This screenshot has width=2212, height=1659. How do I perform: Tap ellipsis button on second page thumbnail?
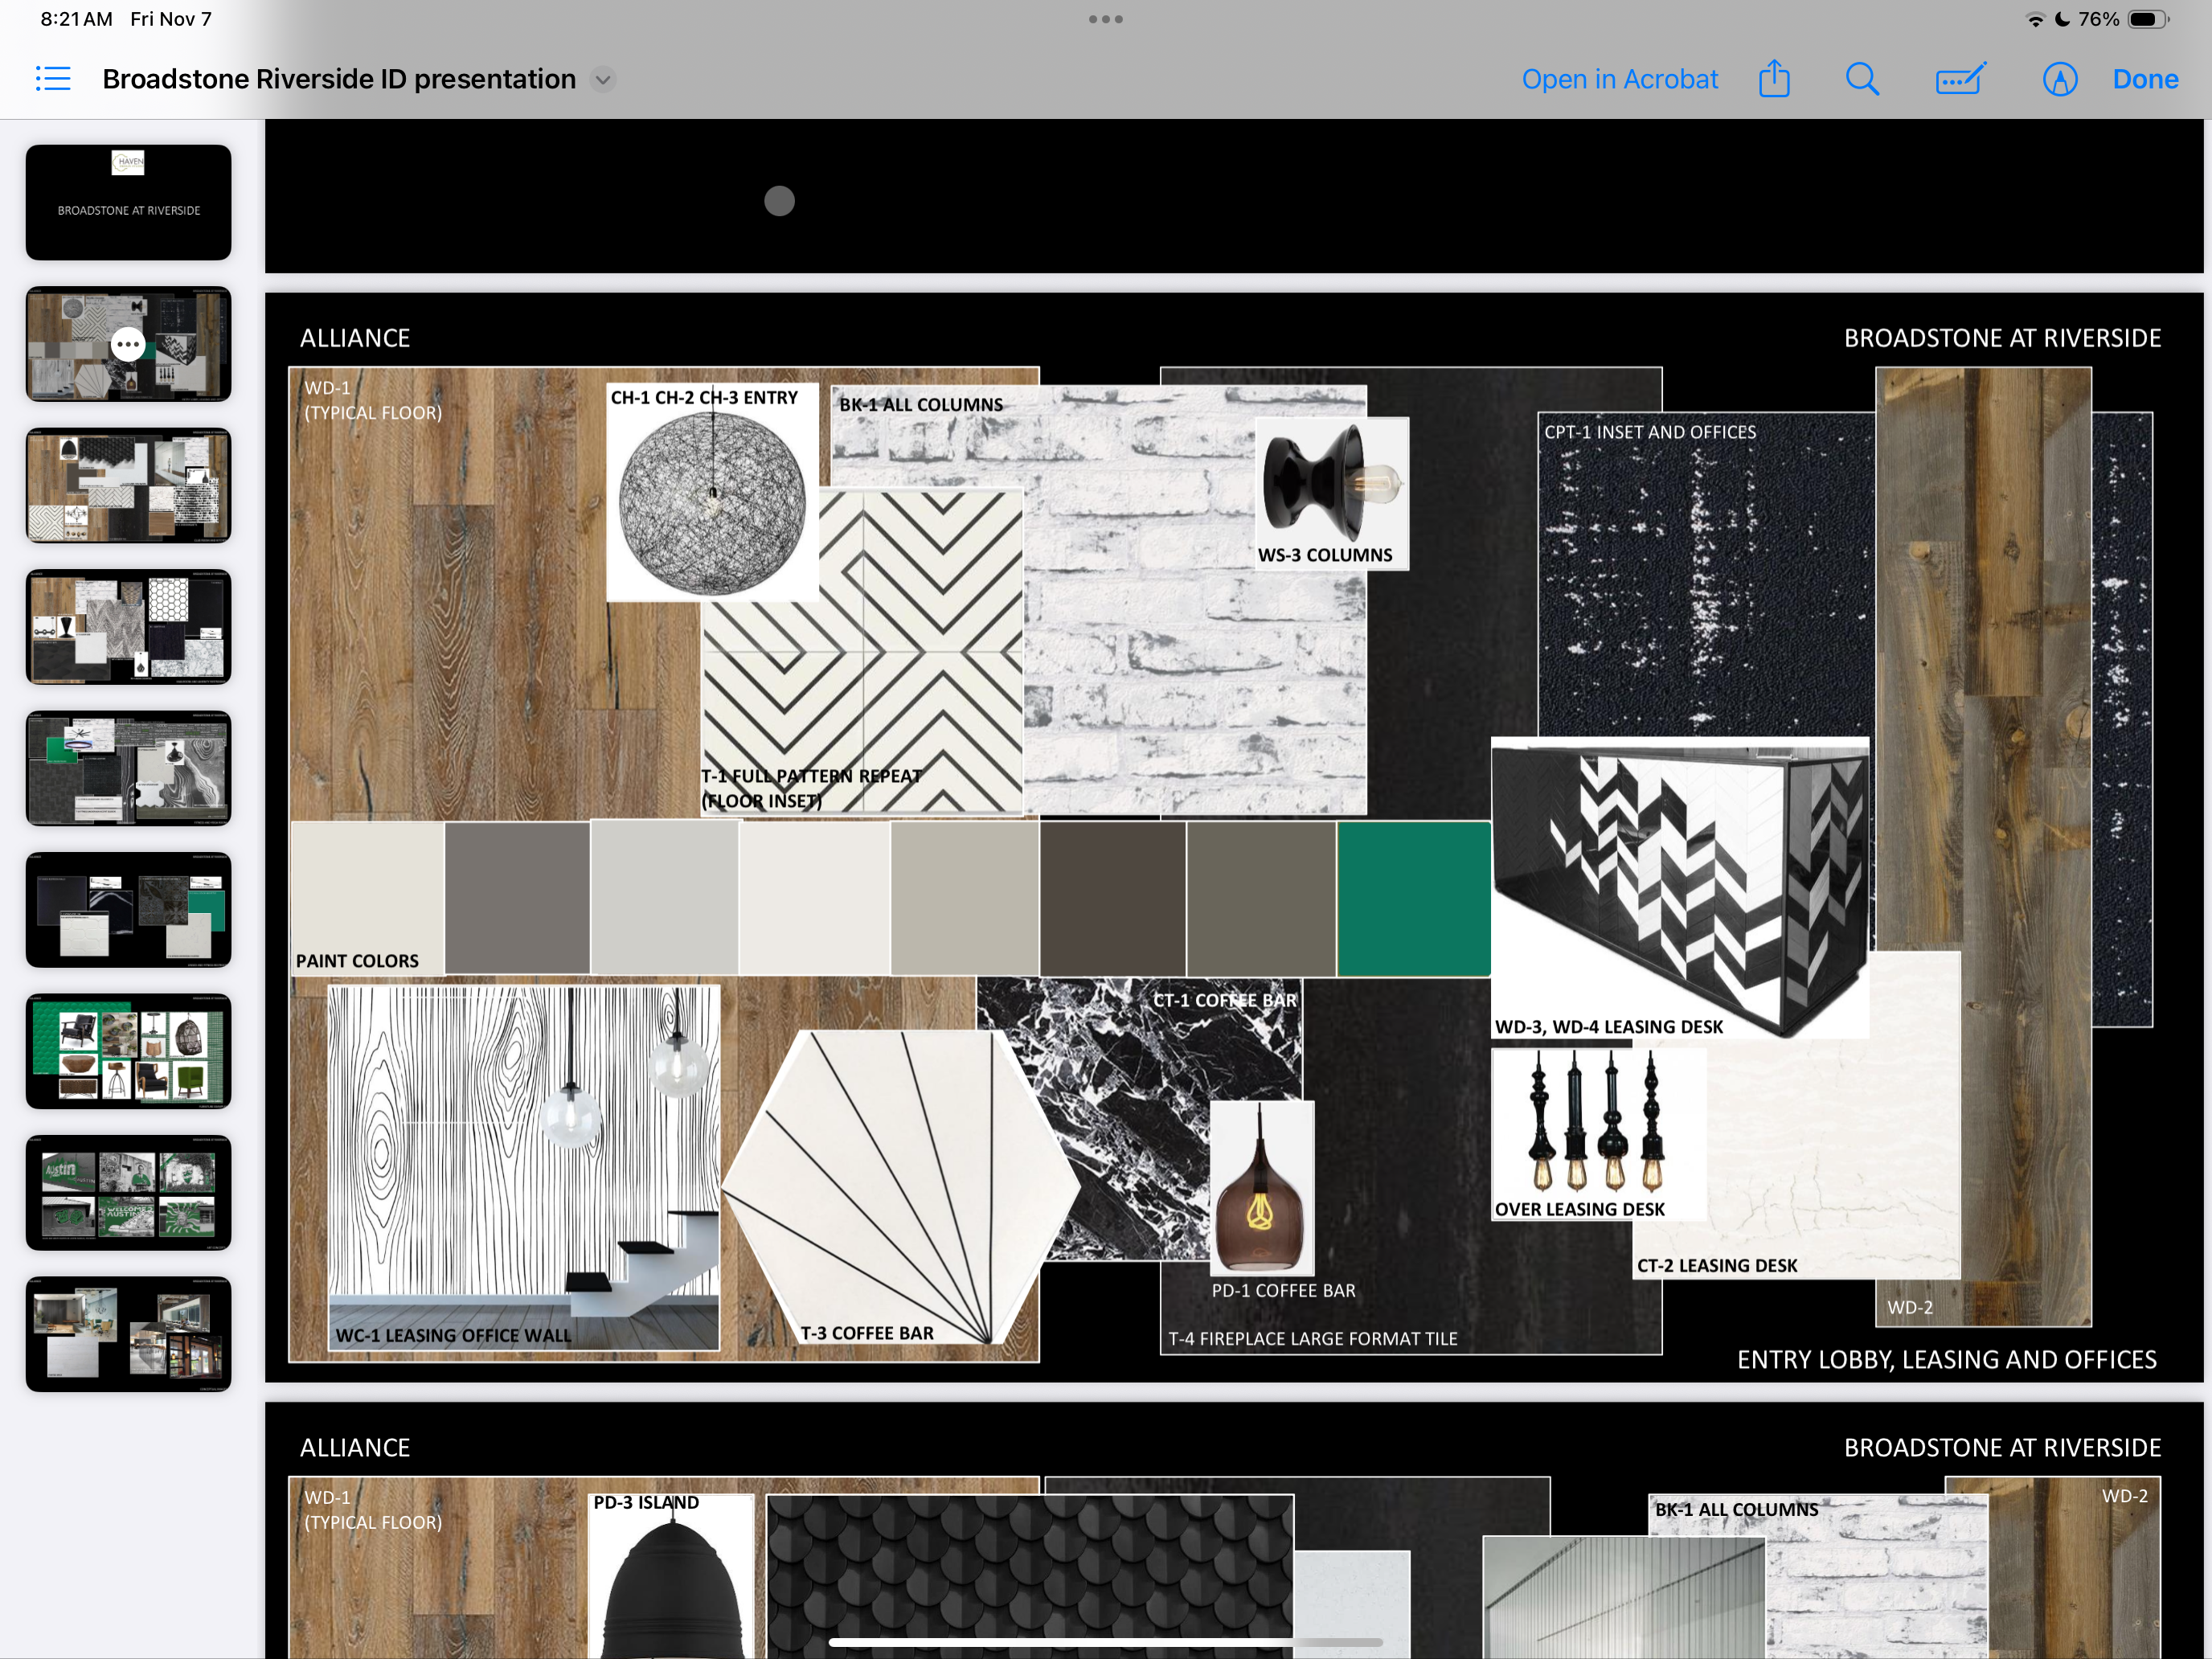tap(127, 344)
